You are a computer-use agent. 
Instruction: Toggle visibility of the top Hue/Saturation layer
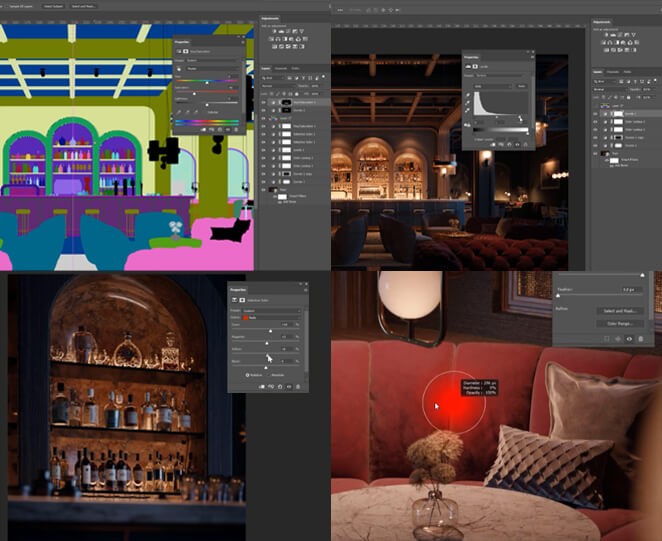[x=264, y=103]
